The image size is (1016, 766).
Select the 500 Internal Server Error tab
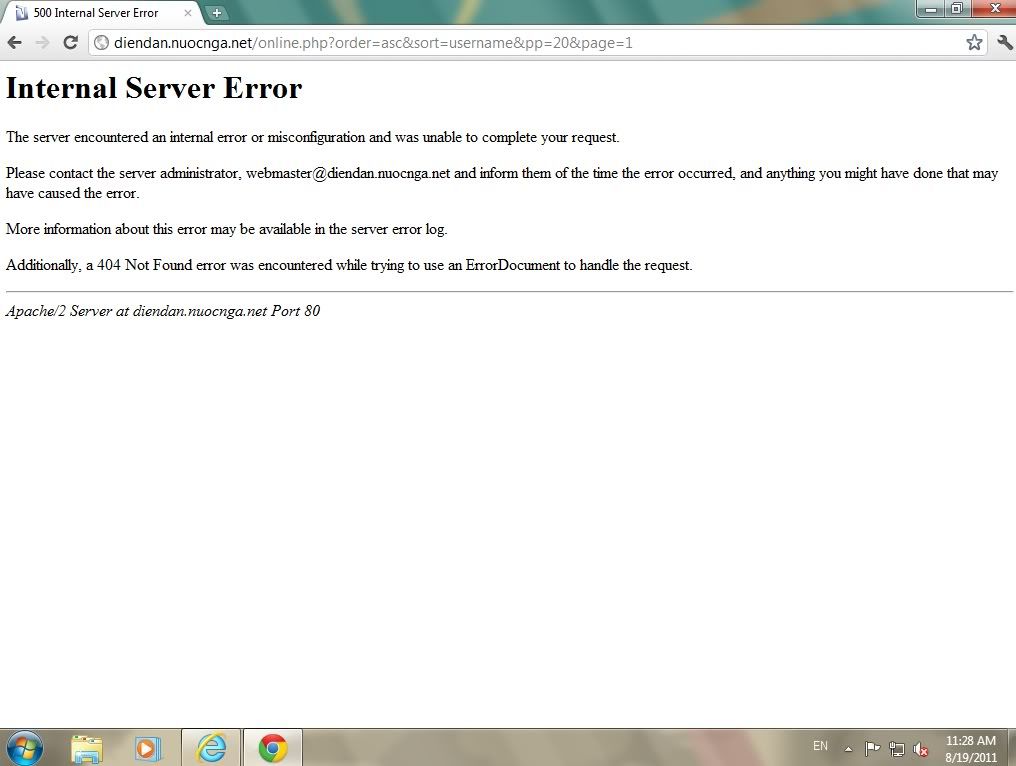(x=95, y=13)
